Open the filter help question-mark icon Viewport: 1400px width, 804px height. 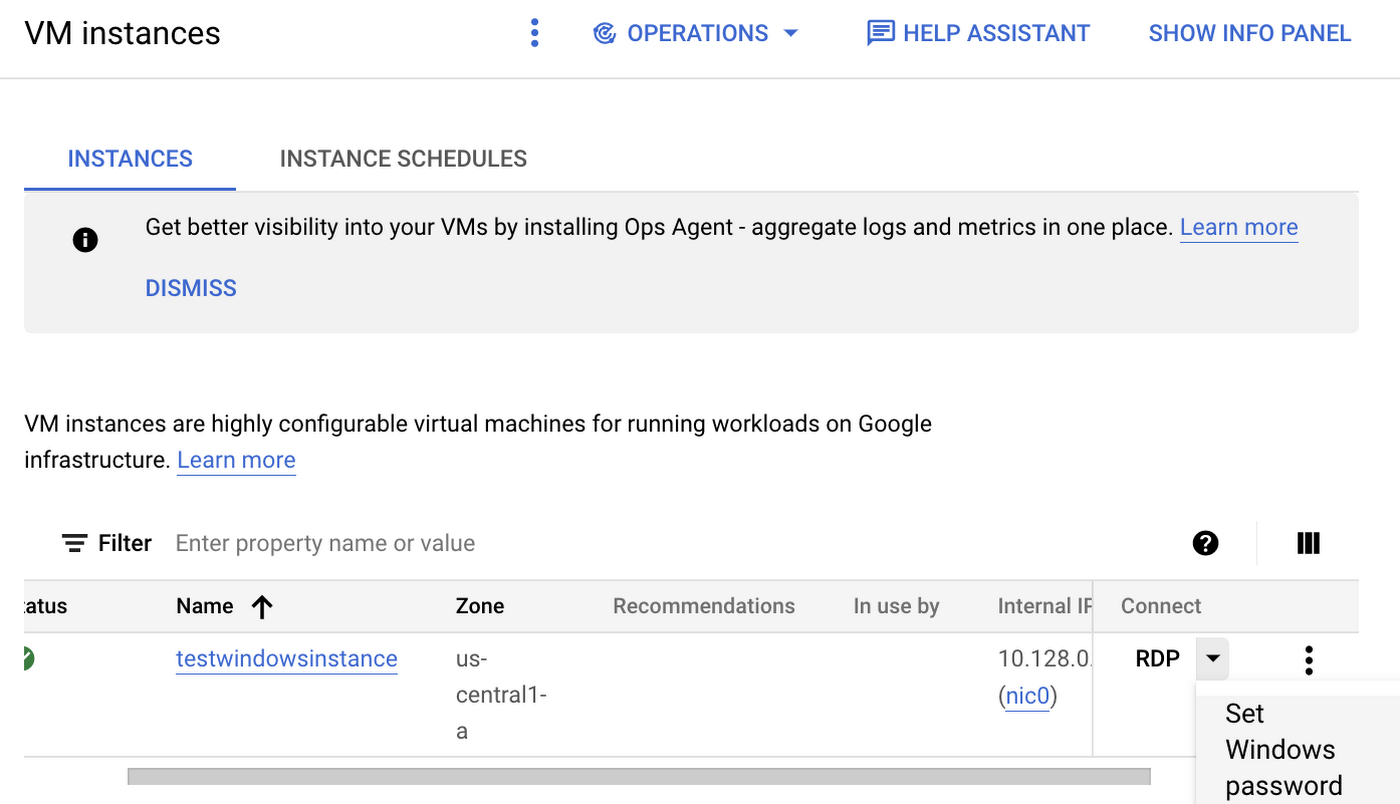(1206, 543)
